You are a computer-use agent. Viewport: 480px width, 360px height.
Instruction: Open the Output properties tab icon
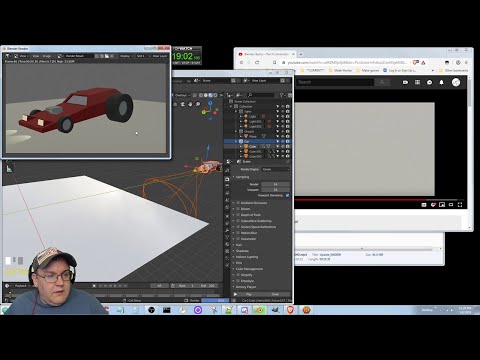click(227, 186)
